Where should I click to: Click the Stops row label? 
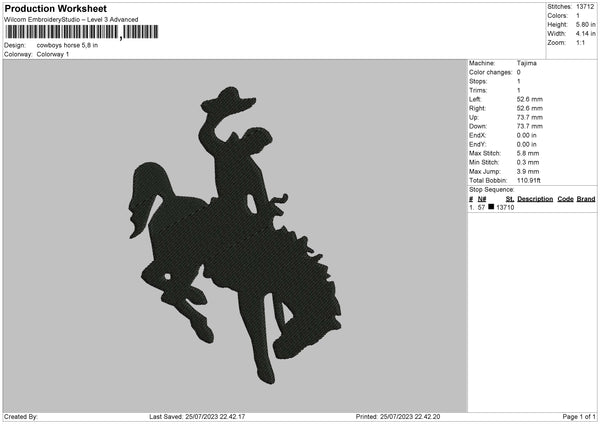[478, 82]
